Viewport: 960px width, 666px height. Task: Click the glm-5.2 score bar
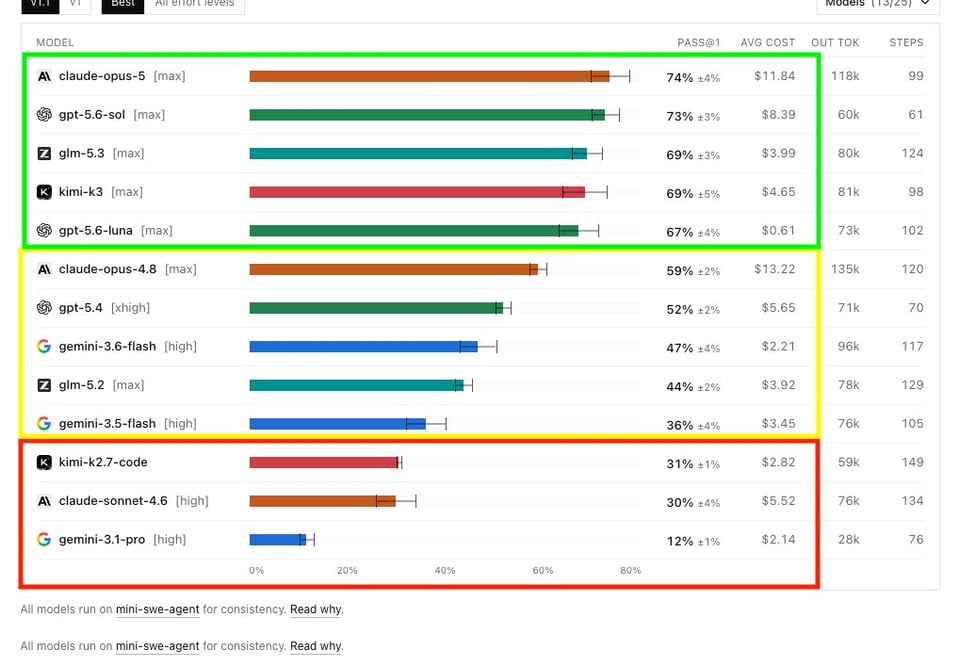(x=356, y=385)
